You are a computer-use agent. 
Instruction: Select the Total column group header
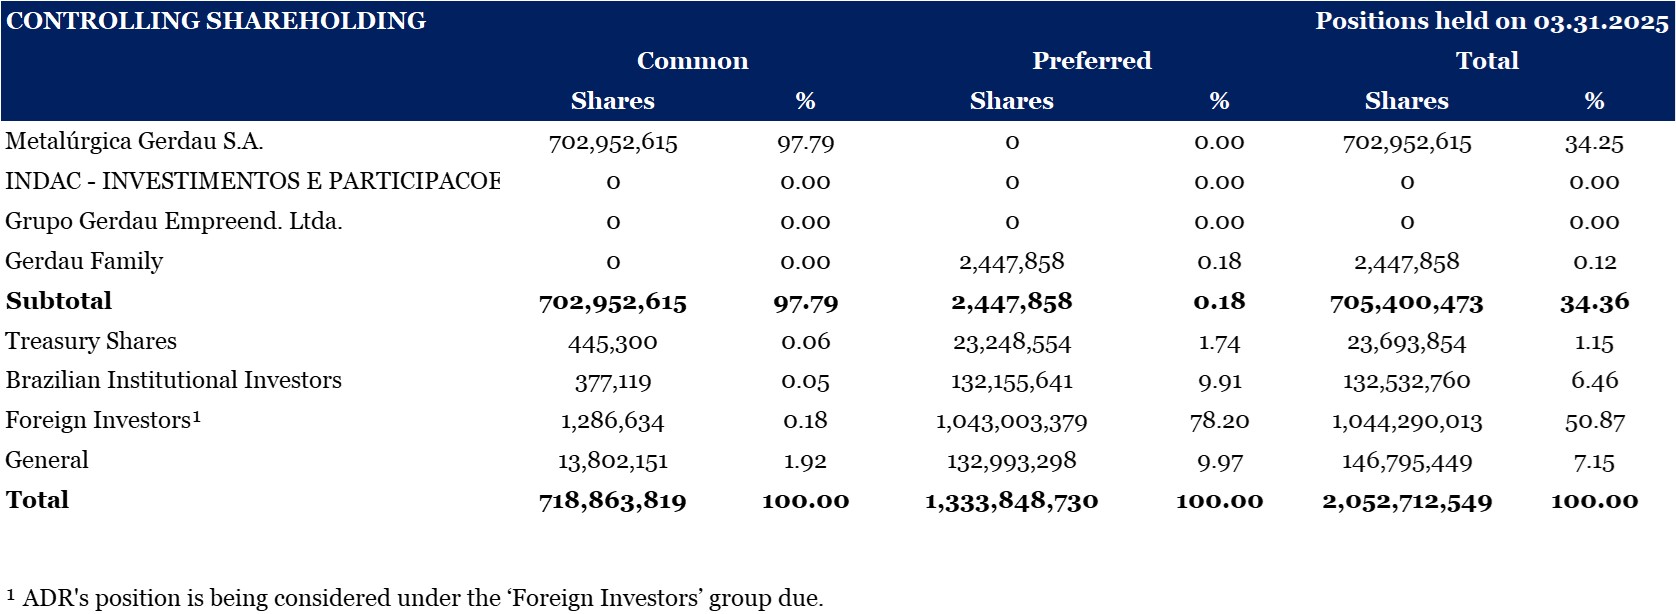1486,61
